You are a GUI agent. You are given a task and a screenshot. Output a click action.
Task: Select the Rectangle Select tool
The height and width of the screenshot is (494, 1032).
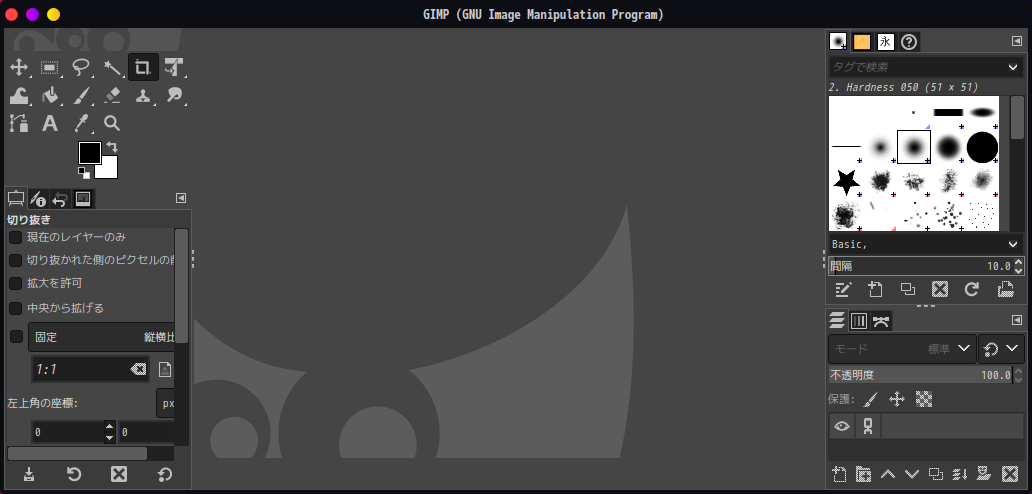[x=50, y=67]
